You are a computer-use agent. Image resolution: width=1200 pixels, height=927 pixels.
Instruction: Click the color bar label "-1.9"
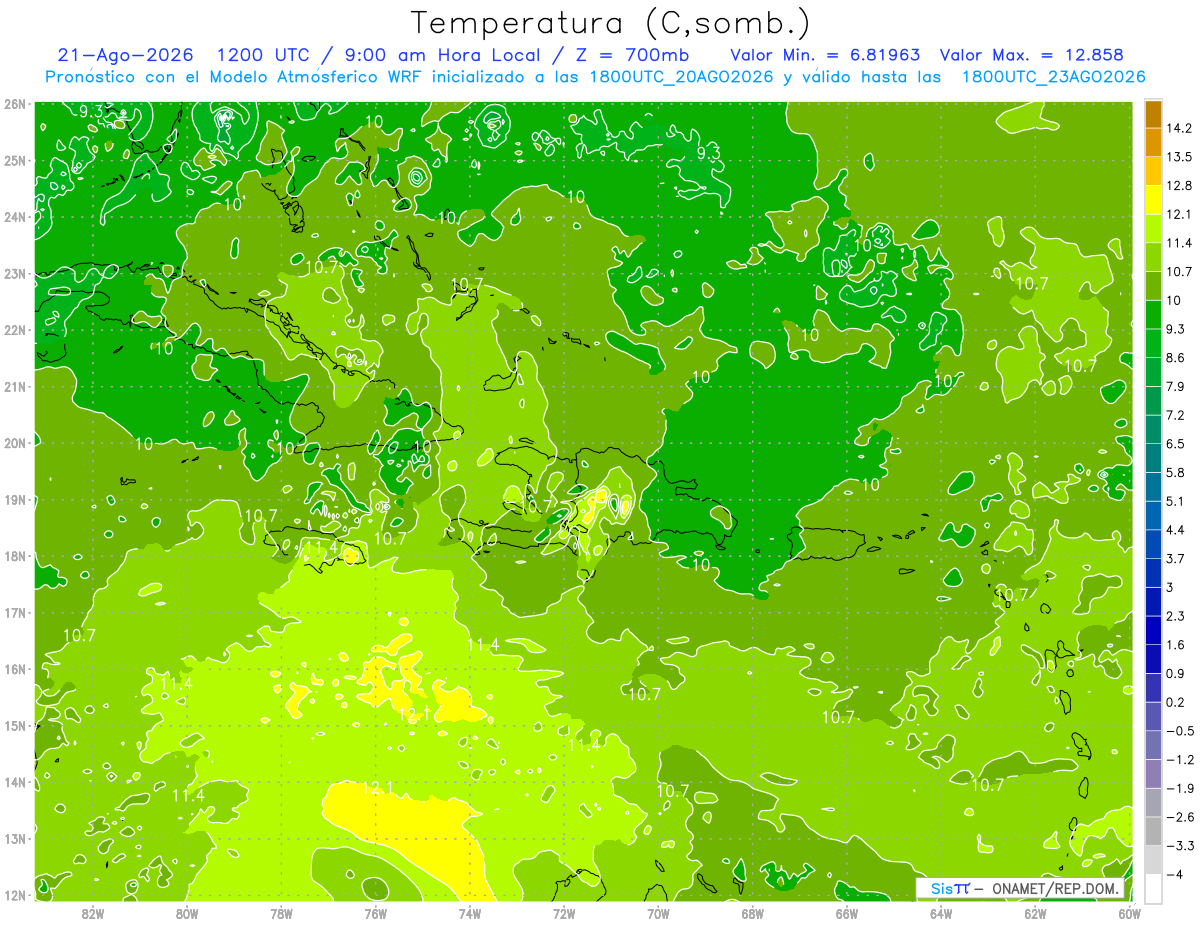(x=1179, y=788)
